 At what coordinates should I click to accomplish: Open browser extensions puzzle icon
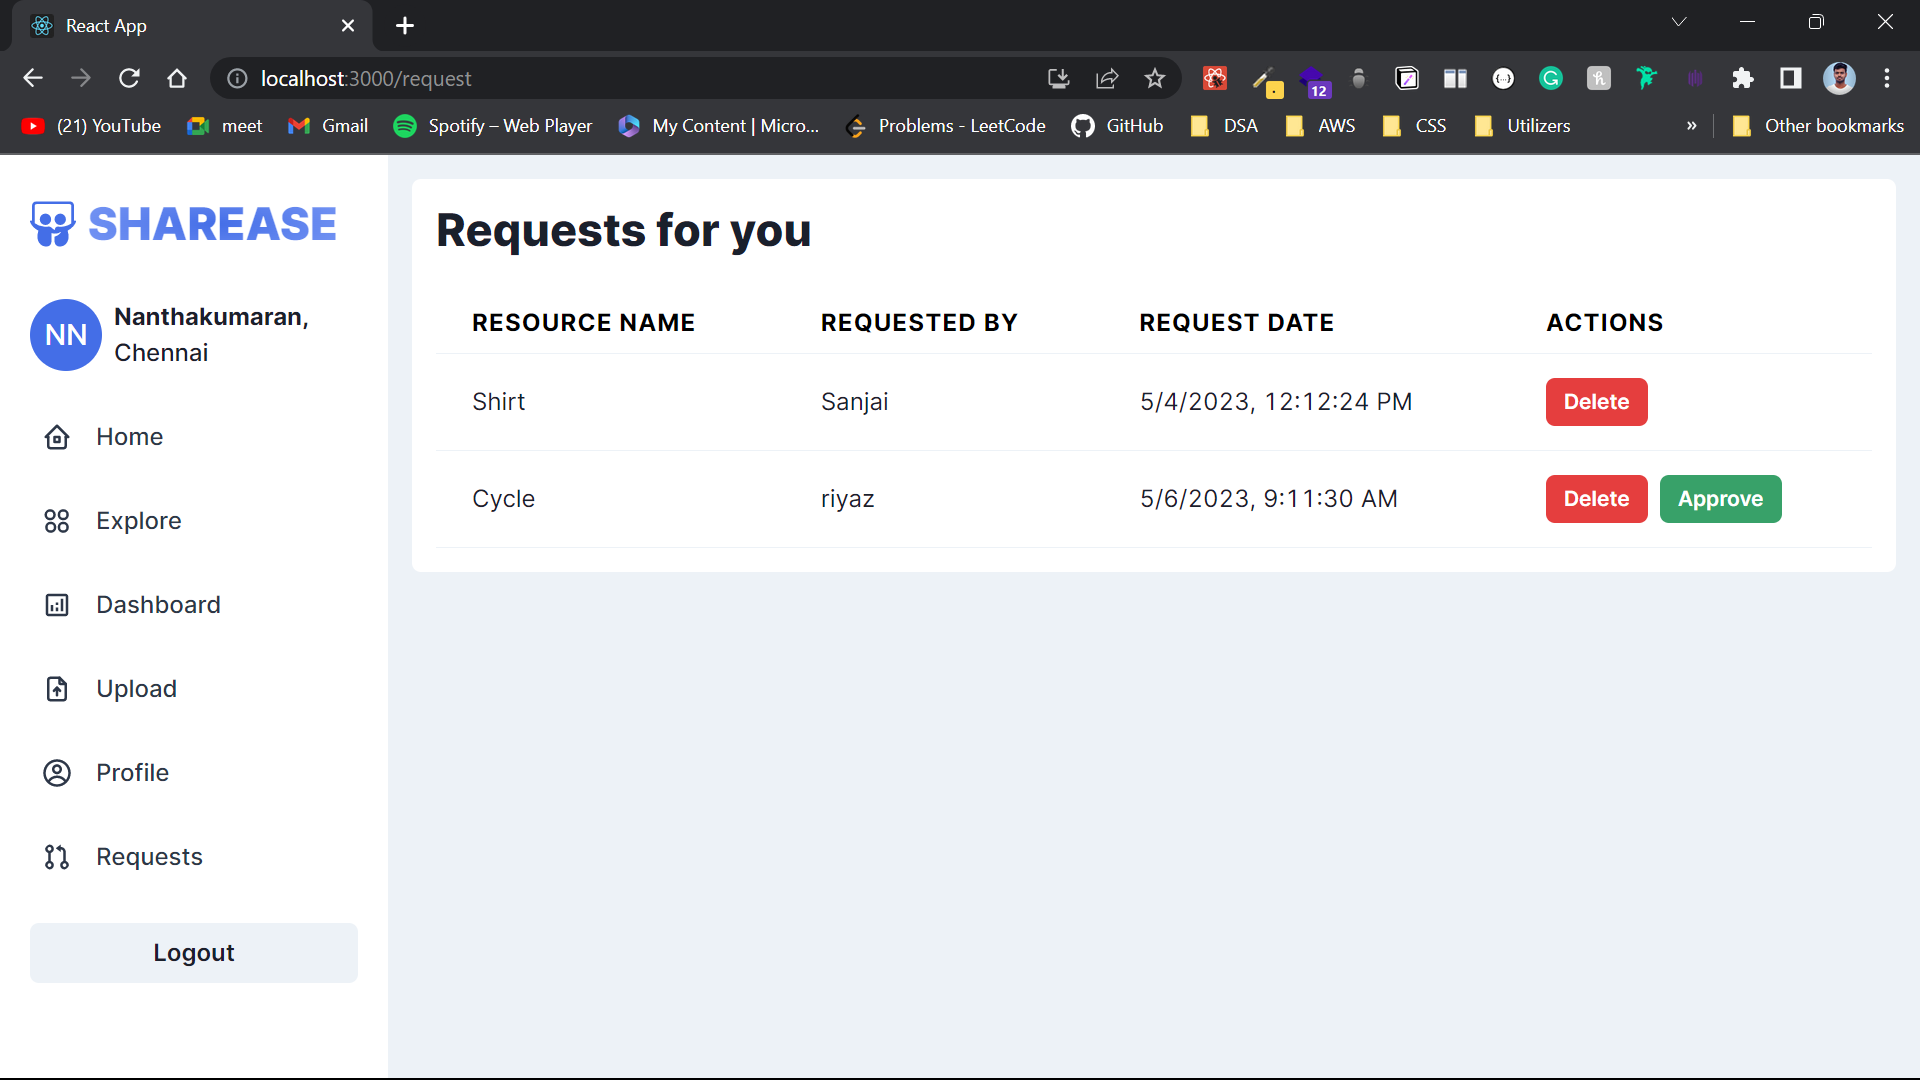1743,78
